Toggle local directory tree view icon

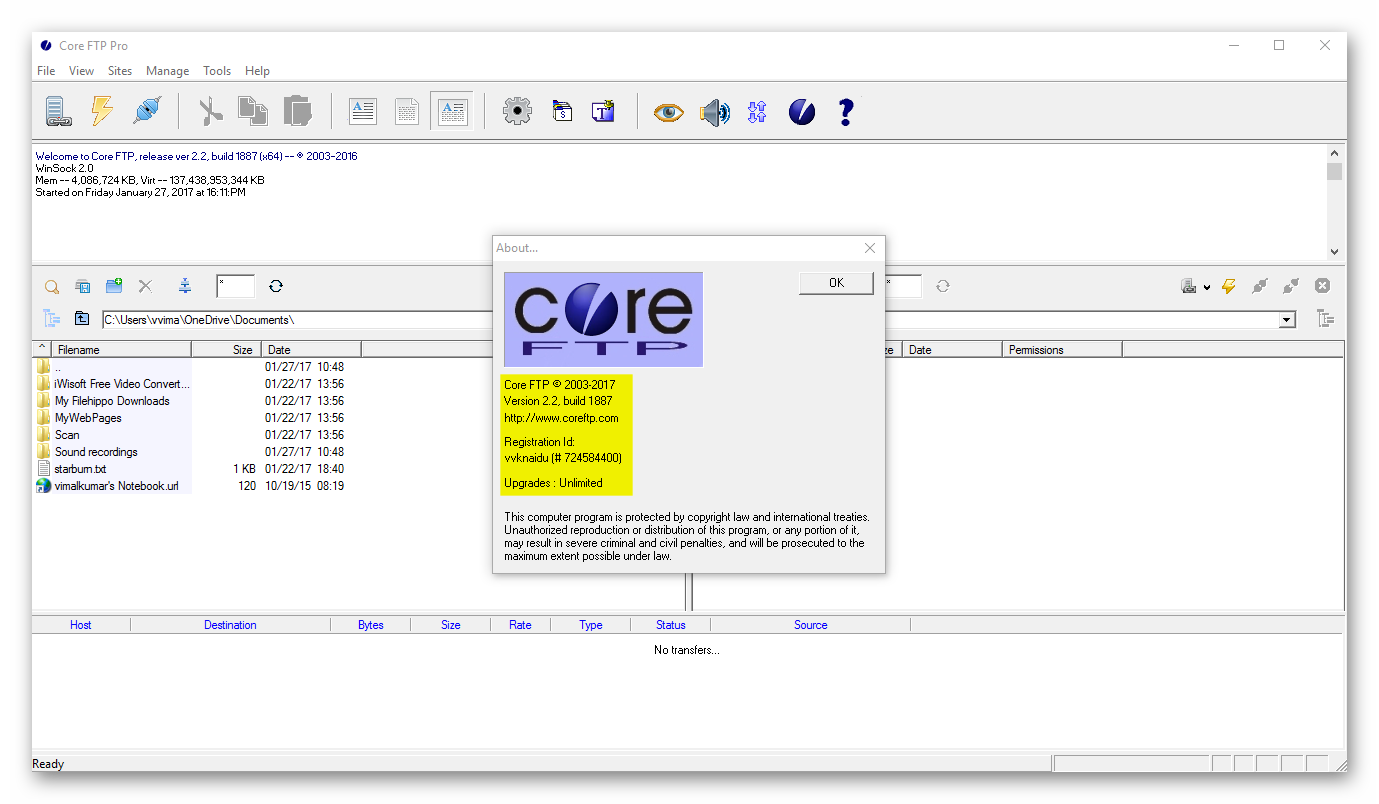(x=51, y=319)
